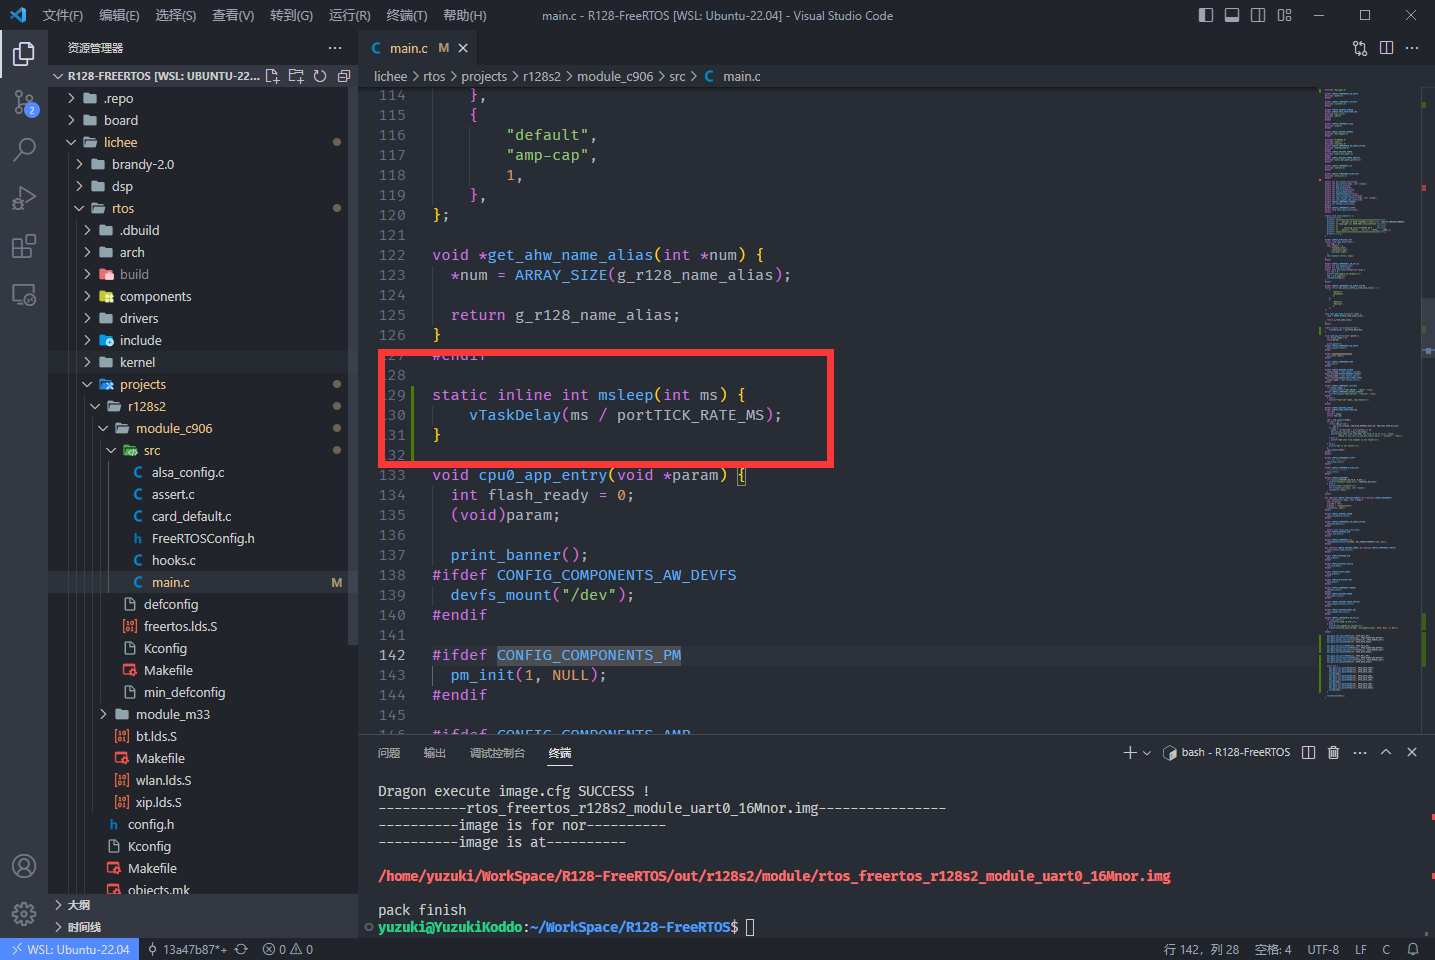1435x960 pixels.
Task: Open hooks.c in the file explorer
Action: point(173,560)
